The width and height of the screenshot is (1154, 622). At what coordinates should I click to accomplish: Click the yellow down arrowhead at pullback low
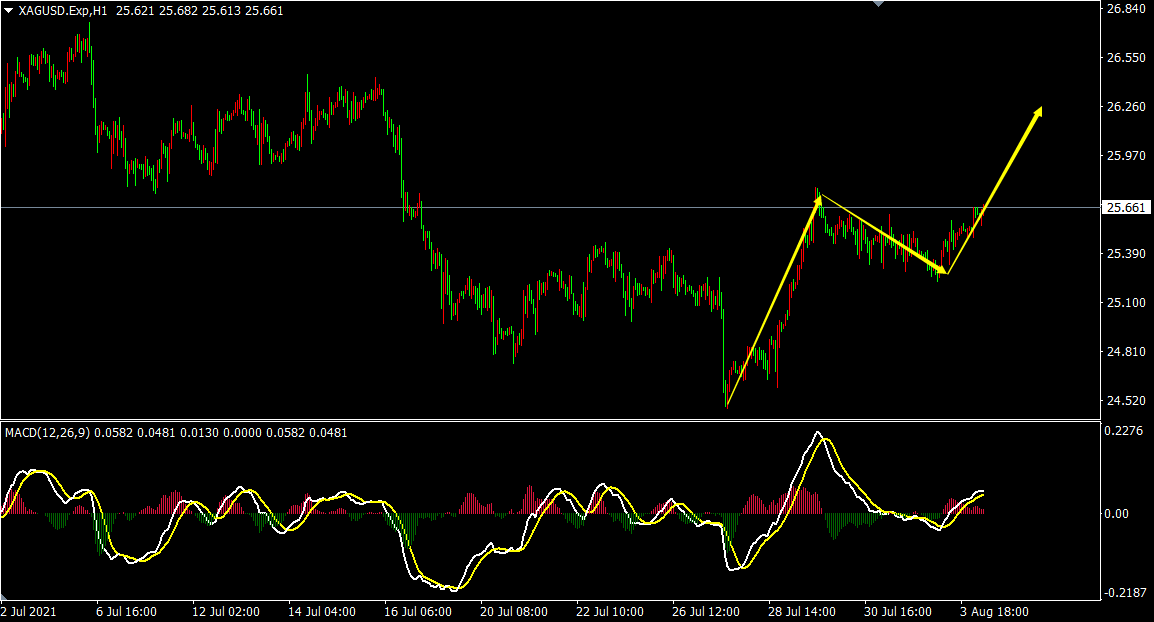(x=941, y=269)
